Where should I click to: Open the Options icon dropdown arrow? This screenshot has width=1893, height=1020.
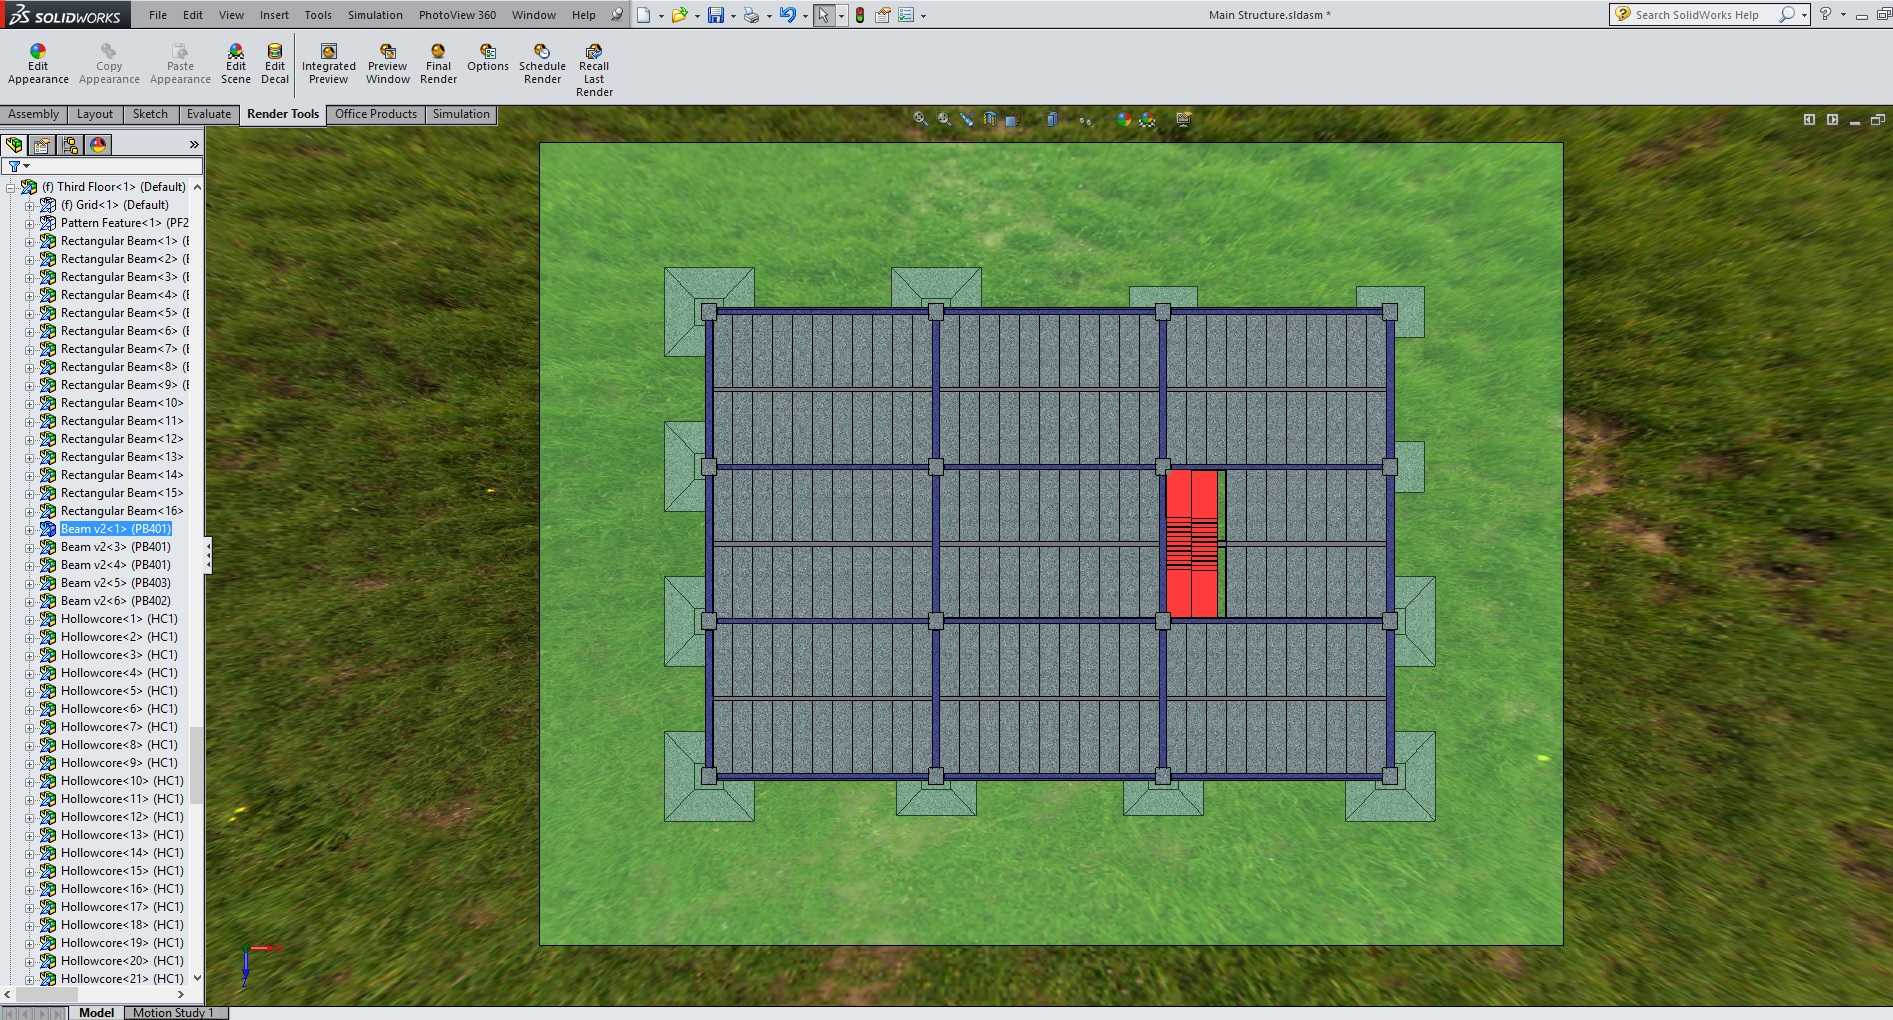coord(923,16)
